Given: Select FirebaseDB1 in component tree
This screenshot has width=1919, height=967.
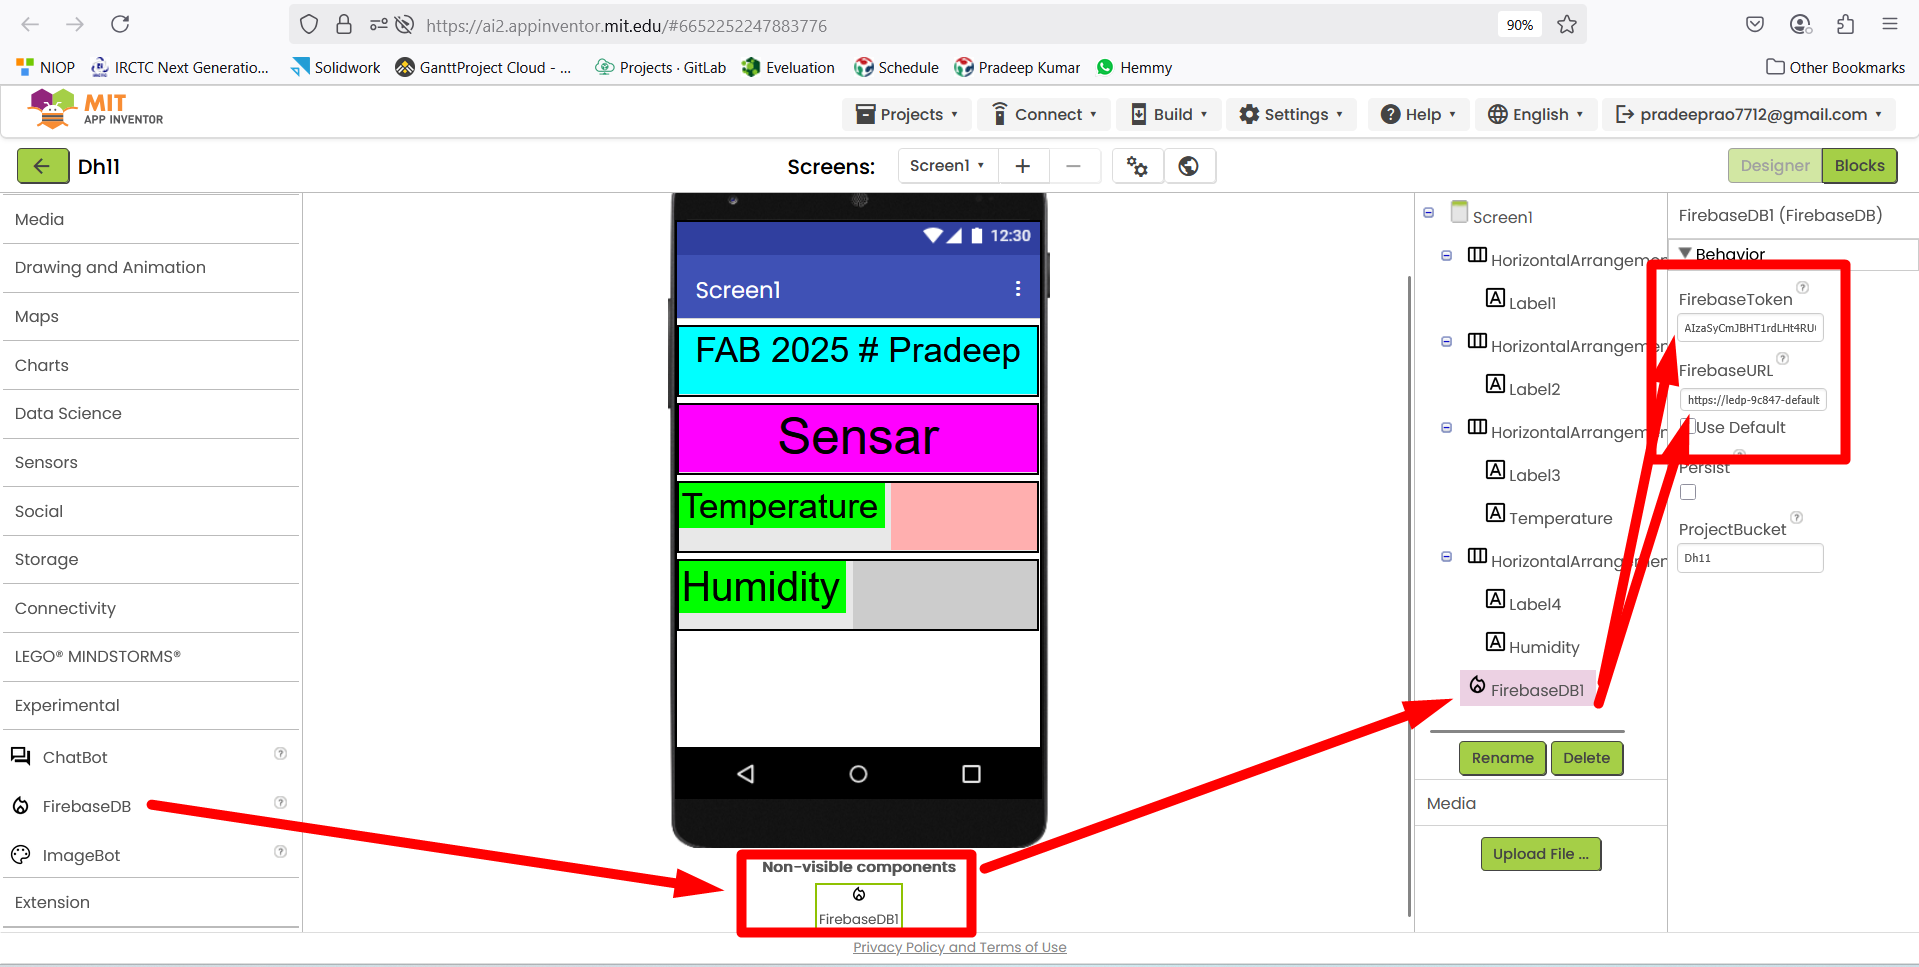Looking at the screenshot, I should pyautogui.click(x=1527, y=689).
